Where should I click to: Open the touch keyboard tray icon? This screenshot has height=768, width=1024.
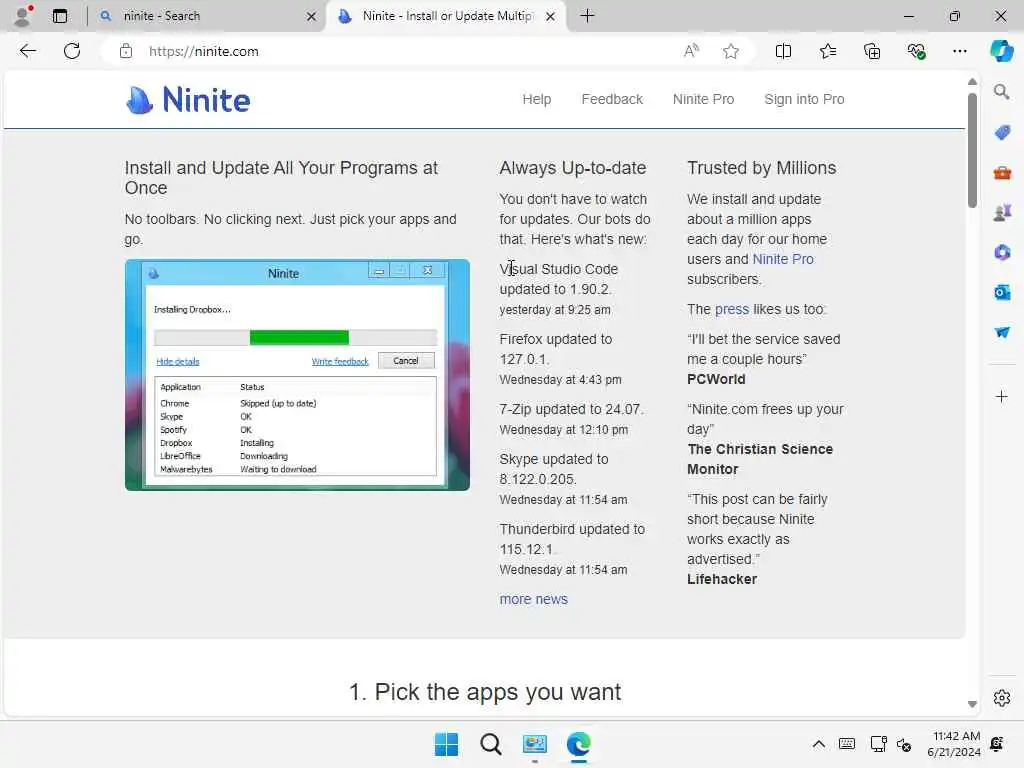pos(847,744)
